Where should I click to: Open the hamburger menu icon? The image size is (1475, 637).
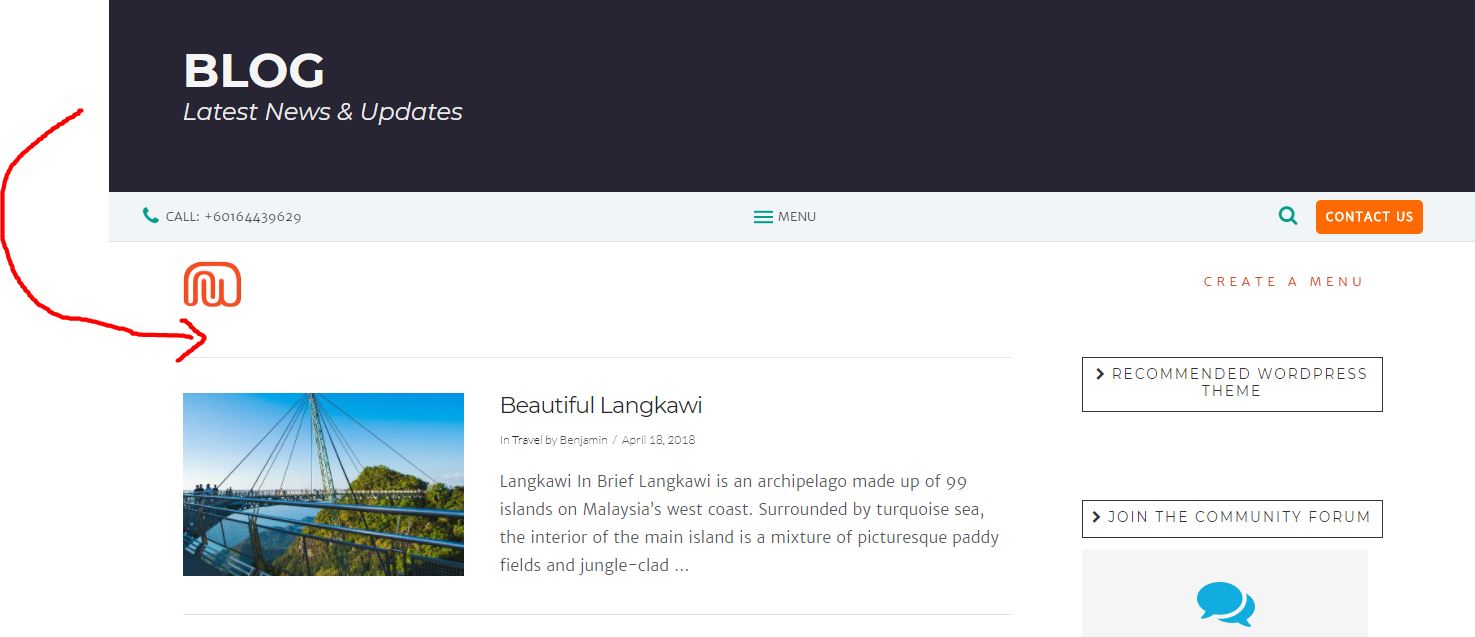point(763,217)
